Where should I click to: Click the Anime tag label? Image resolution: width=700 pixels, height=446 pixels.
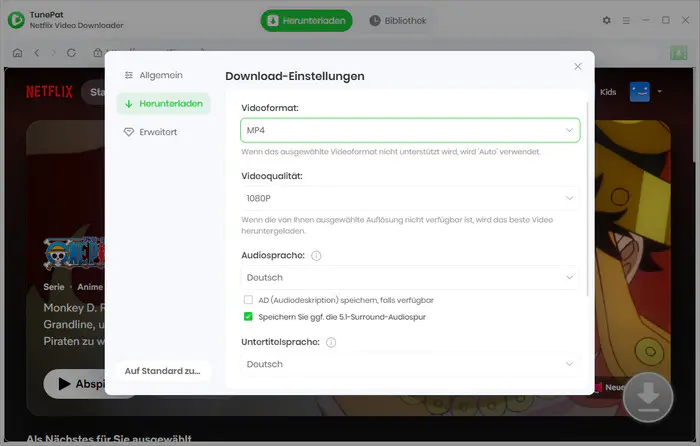pyautogui.click(x=90, y=287)
